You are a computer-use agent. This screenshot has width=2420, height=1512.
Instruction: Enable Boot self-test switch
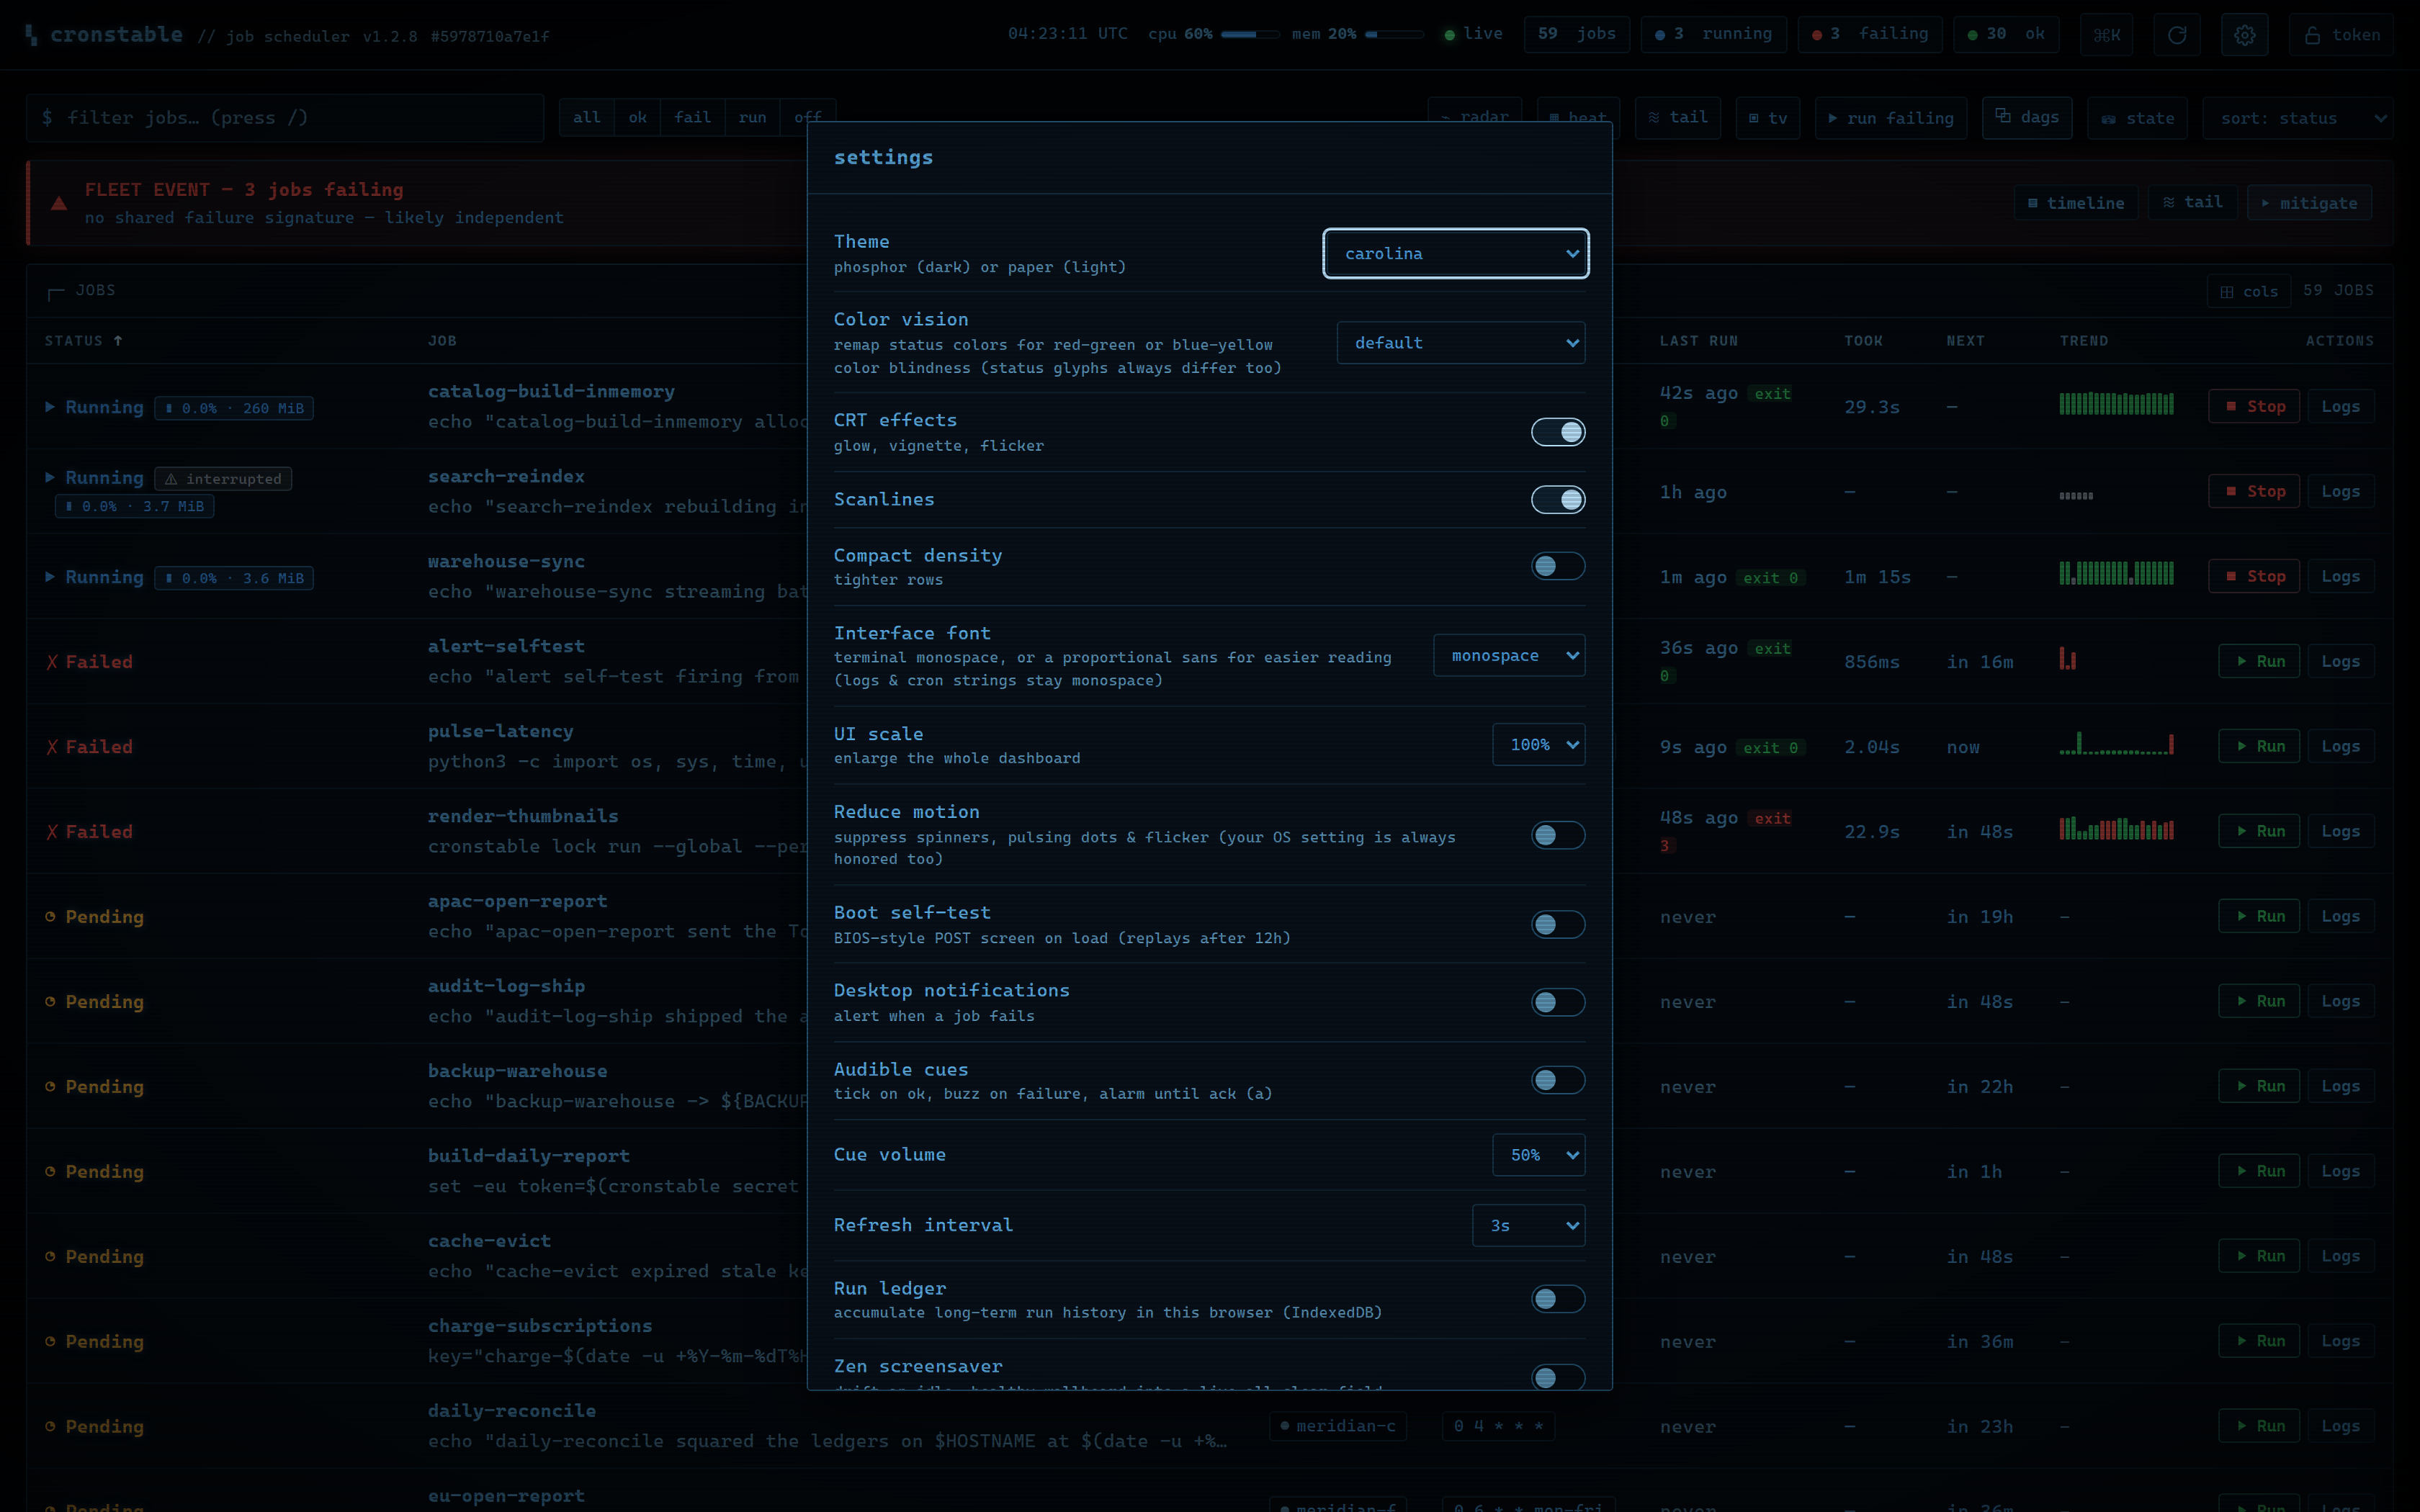click(x=1558, y=924)
